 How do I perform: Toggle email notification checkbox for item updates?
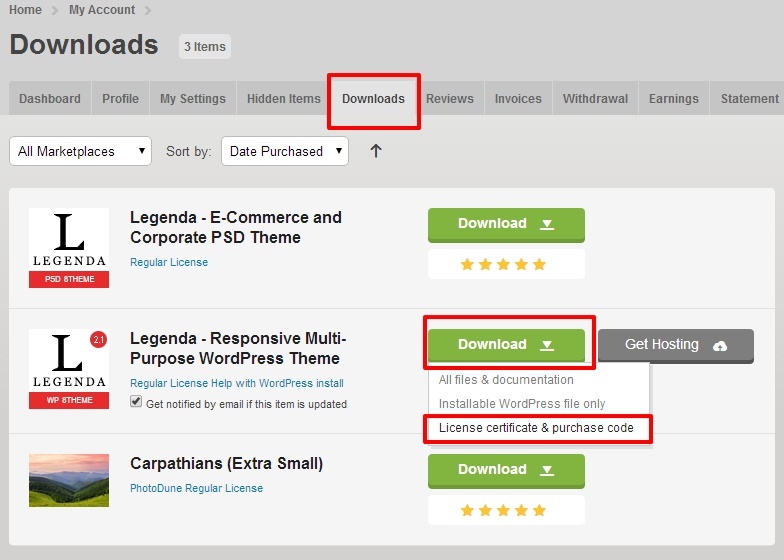pyautogui.click(x=136, y=402)
